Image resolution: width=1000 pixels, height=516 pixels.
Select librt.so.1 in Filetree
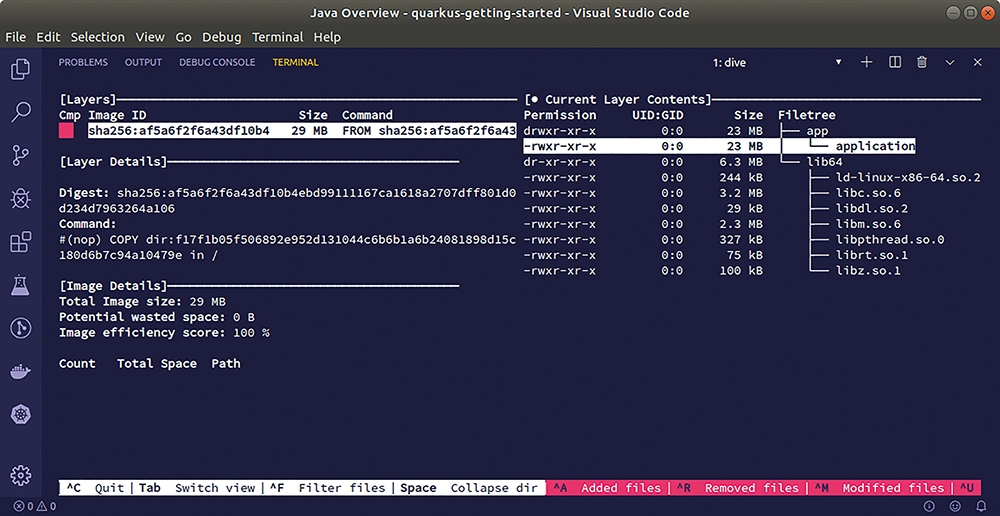[872, 255]
